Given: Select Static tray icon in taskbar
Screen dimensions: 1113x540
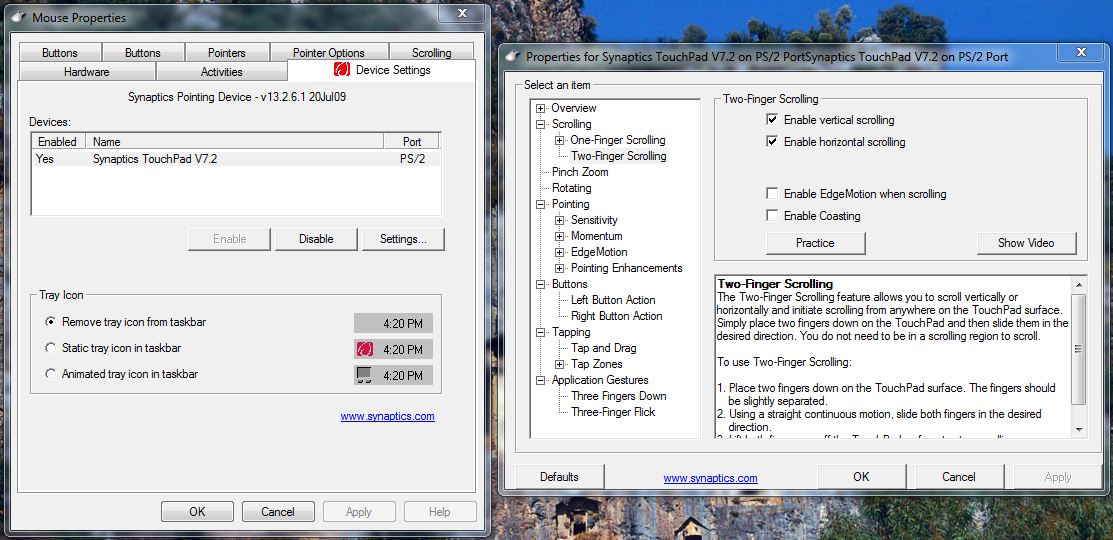Looking at the screenshot, I should (x=50, y=348).
